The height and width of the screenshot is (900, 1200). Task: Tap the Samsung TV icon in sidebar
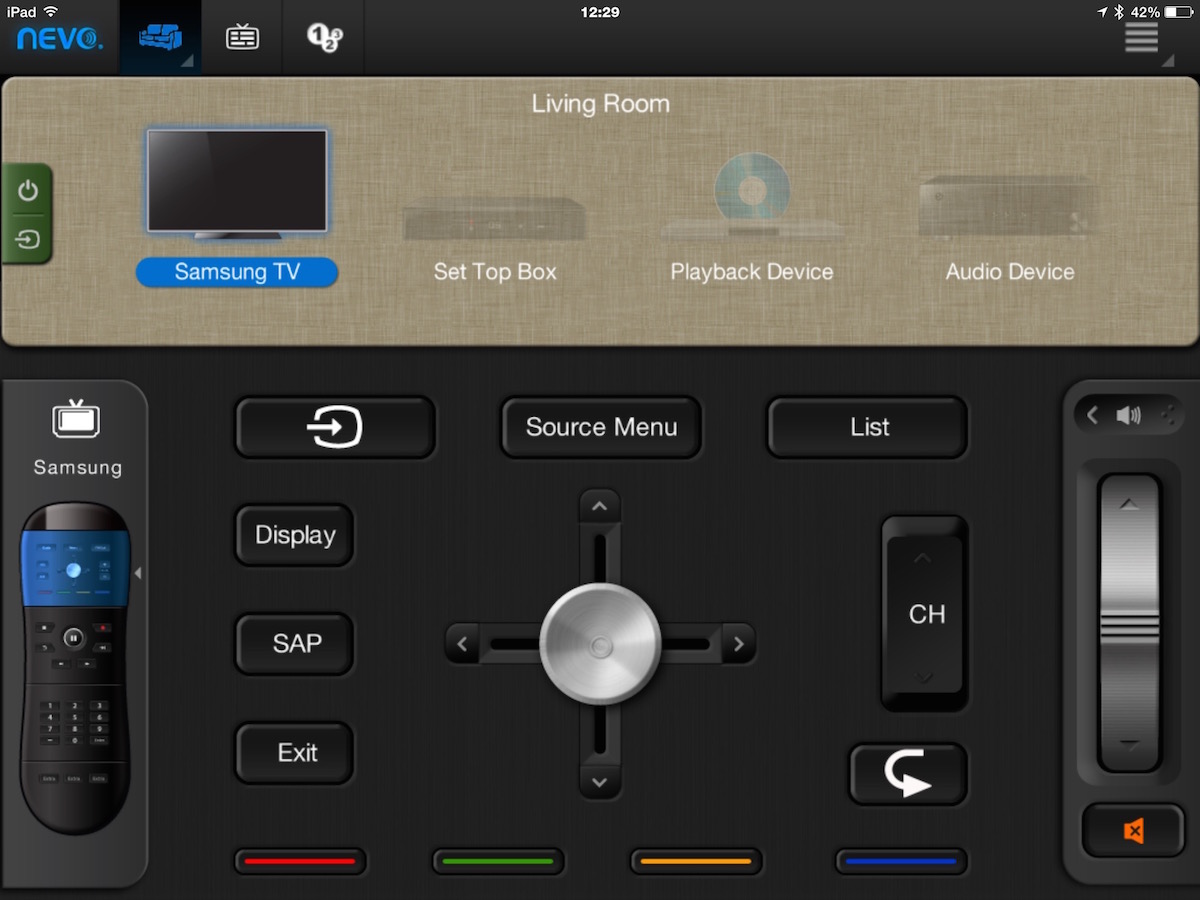[x=76, y=419]
